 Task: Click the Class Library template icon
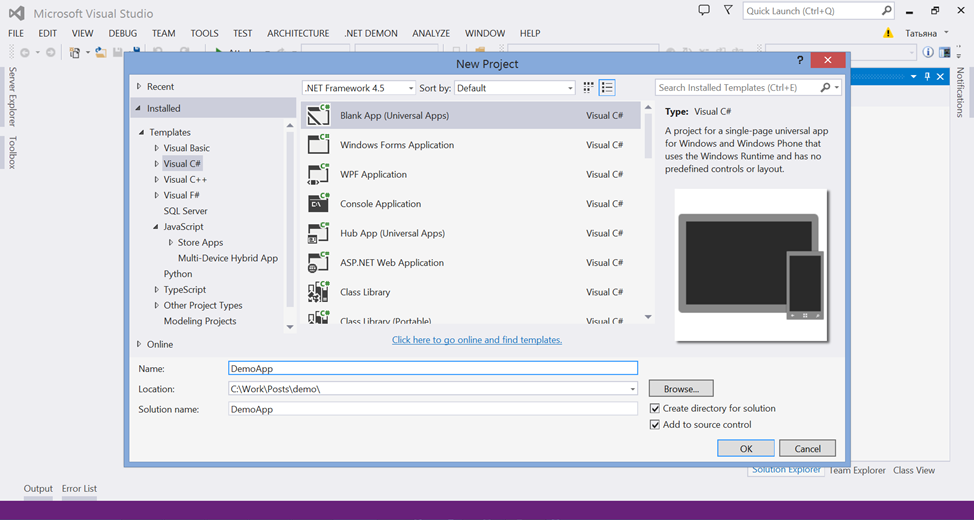pyautogui.click(x=319, y=292)
